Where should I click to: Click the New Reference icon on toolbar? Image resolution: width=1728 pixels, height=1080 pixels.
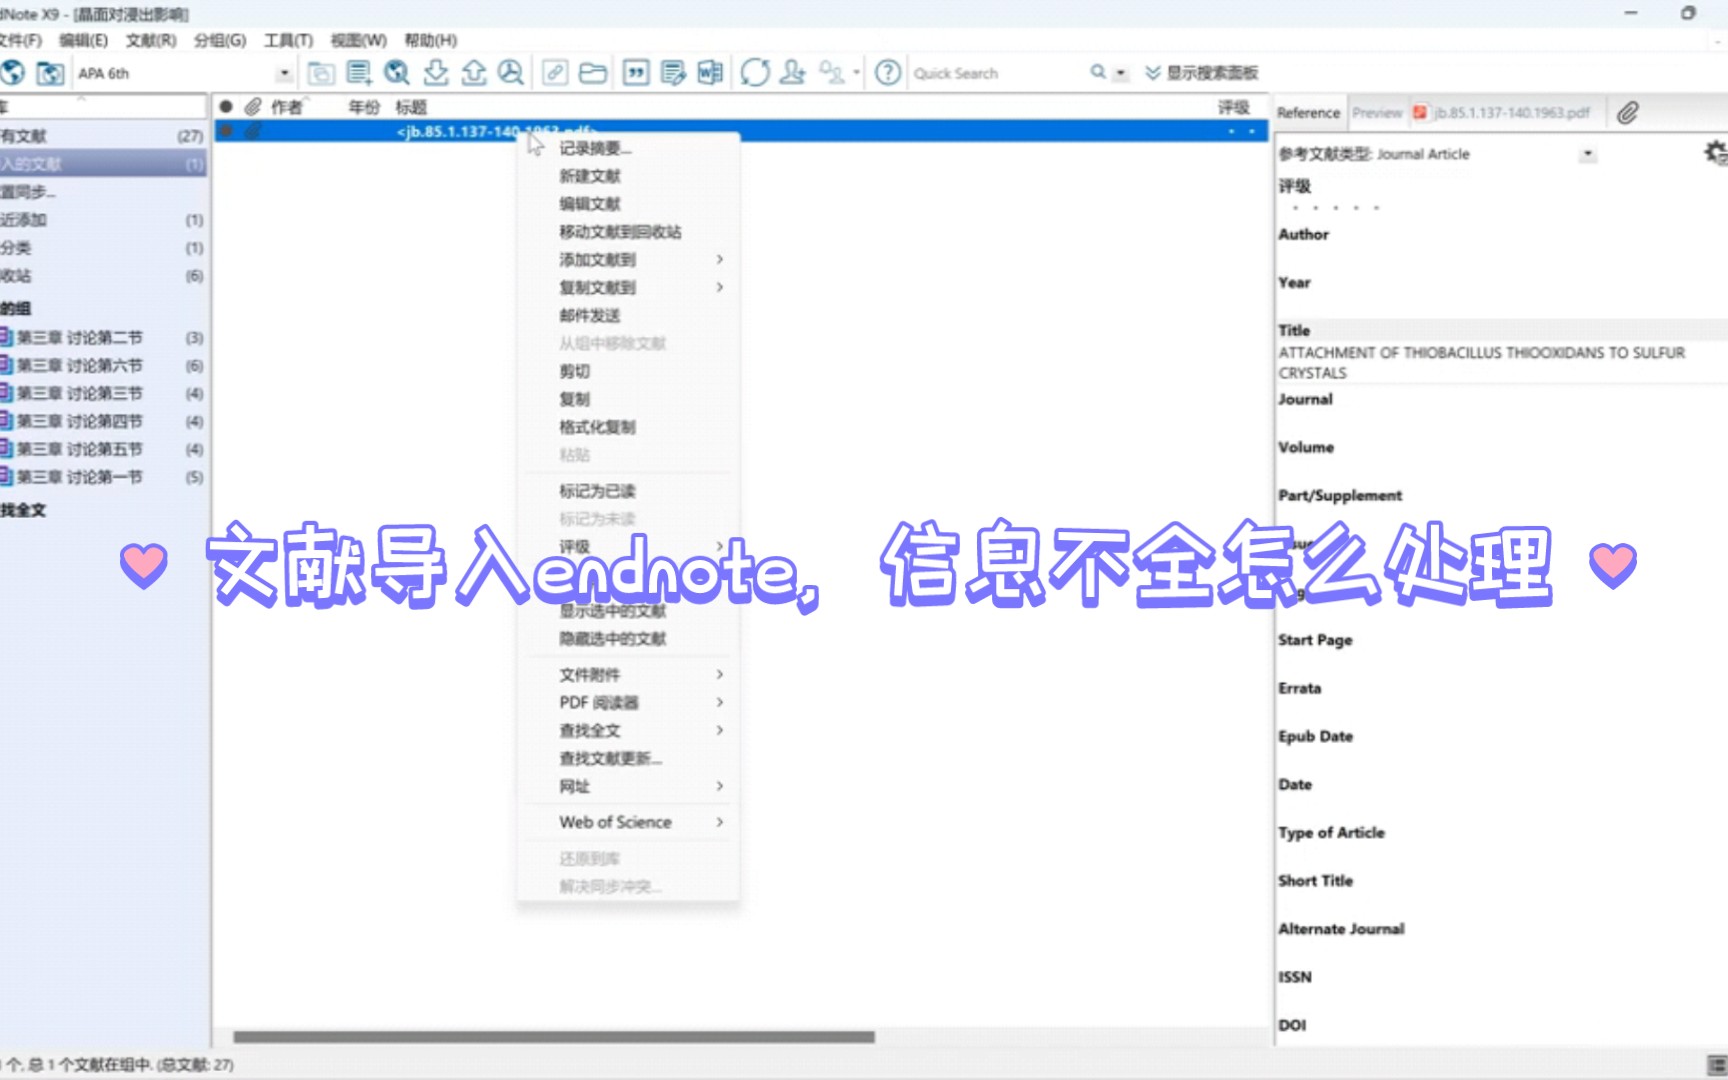(x=358, y=72)
